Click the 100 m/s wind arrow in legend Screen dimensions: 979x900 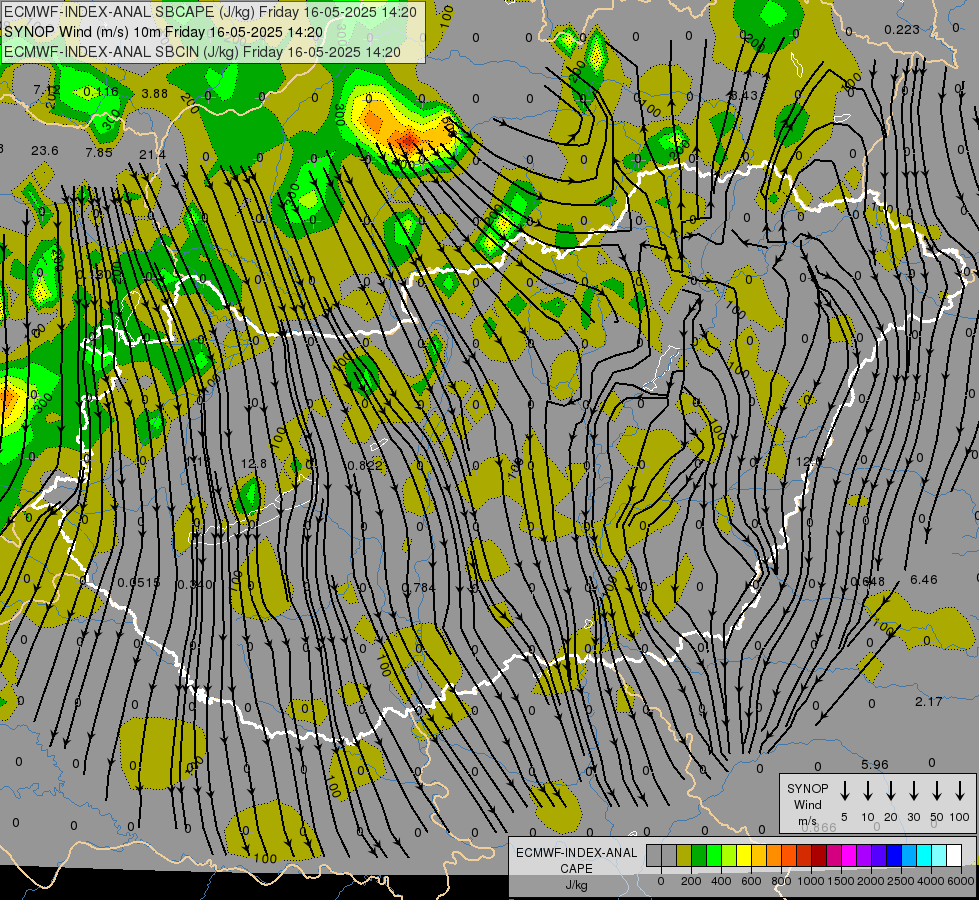pyautogui.click(x=960, y=791)
